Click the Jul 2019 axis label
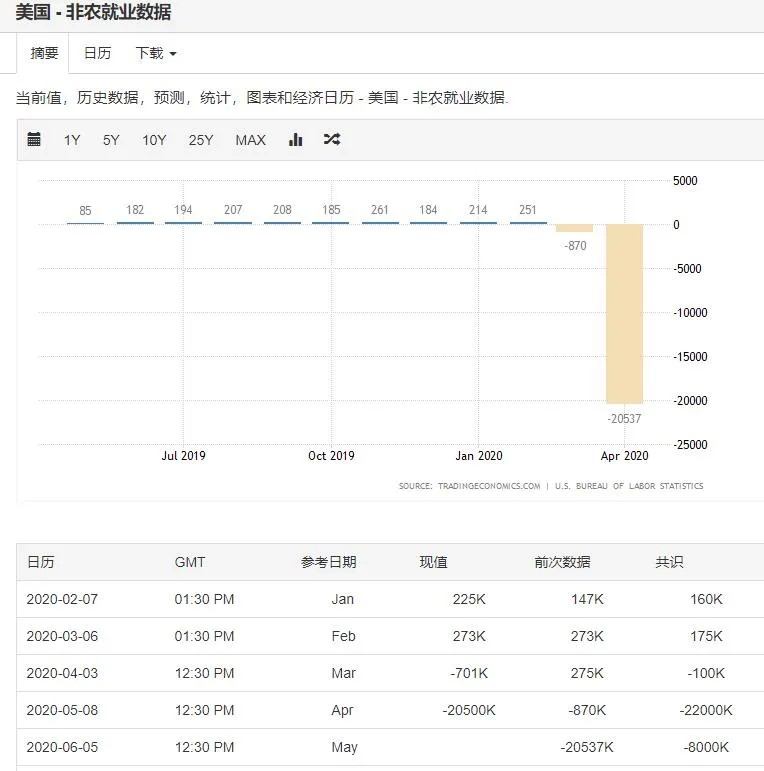 pos(183,456)
